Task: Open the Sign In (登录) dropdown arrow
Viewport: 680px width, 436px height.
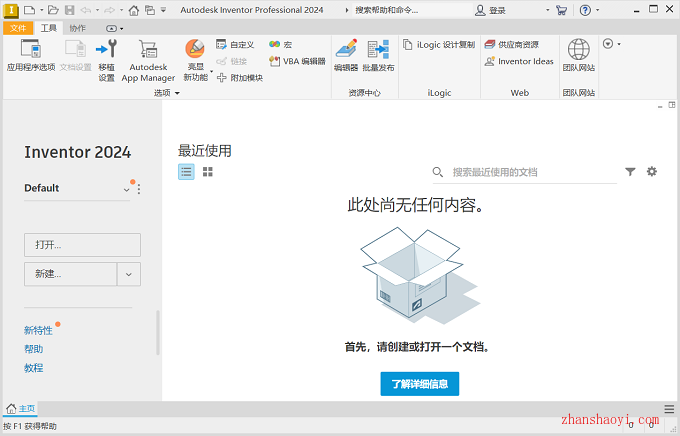Action: [x=548, y=10]
